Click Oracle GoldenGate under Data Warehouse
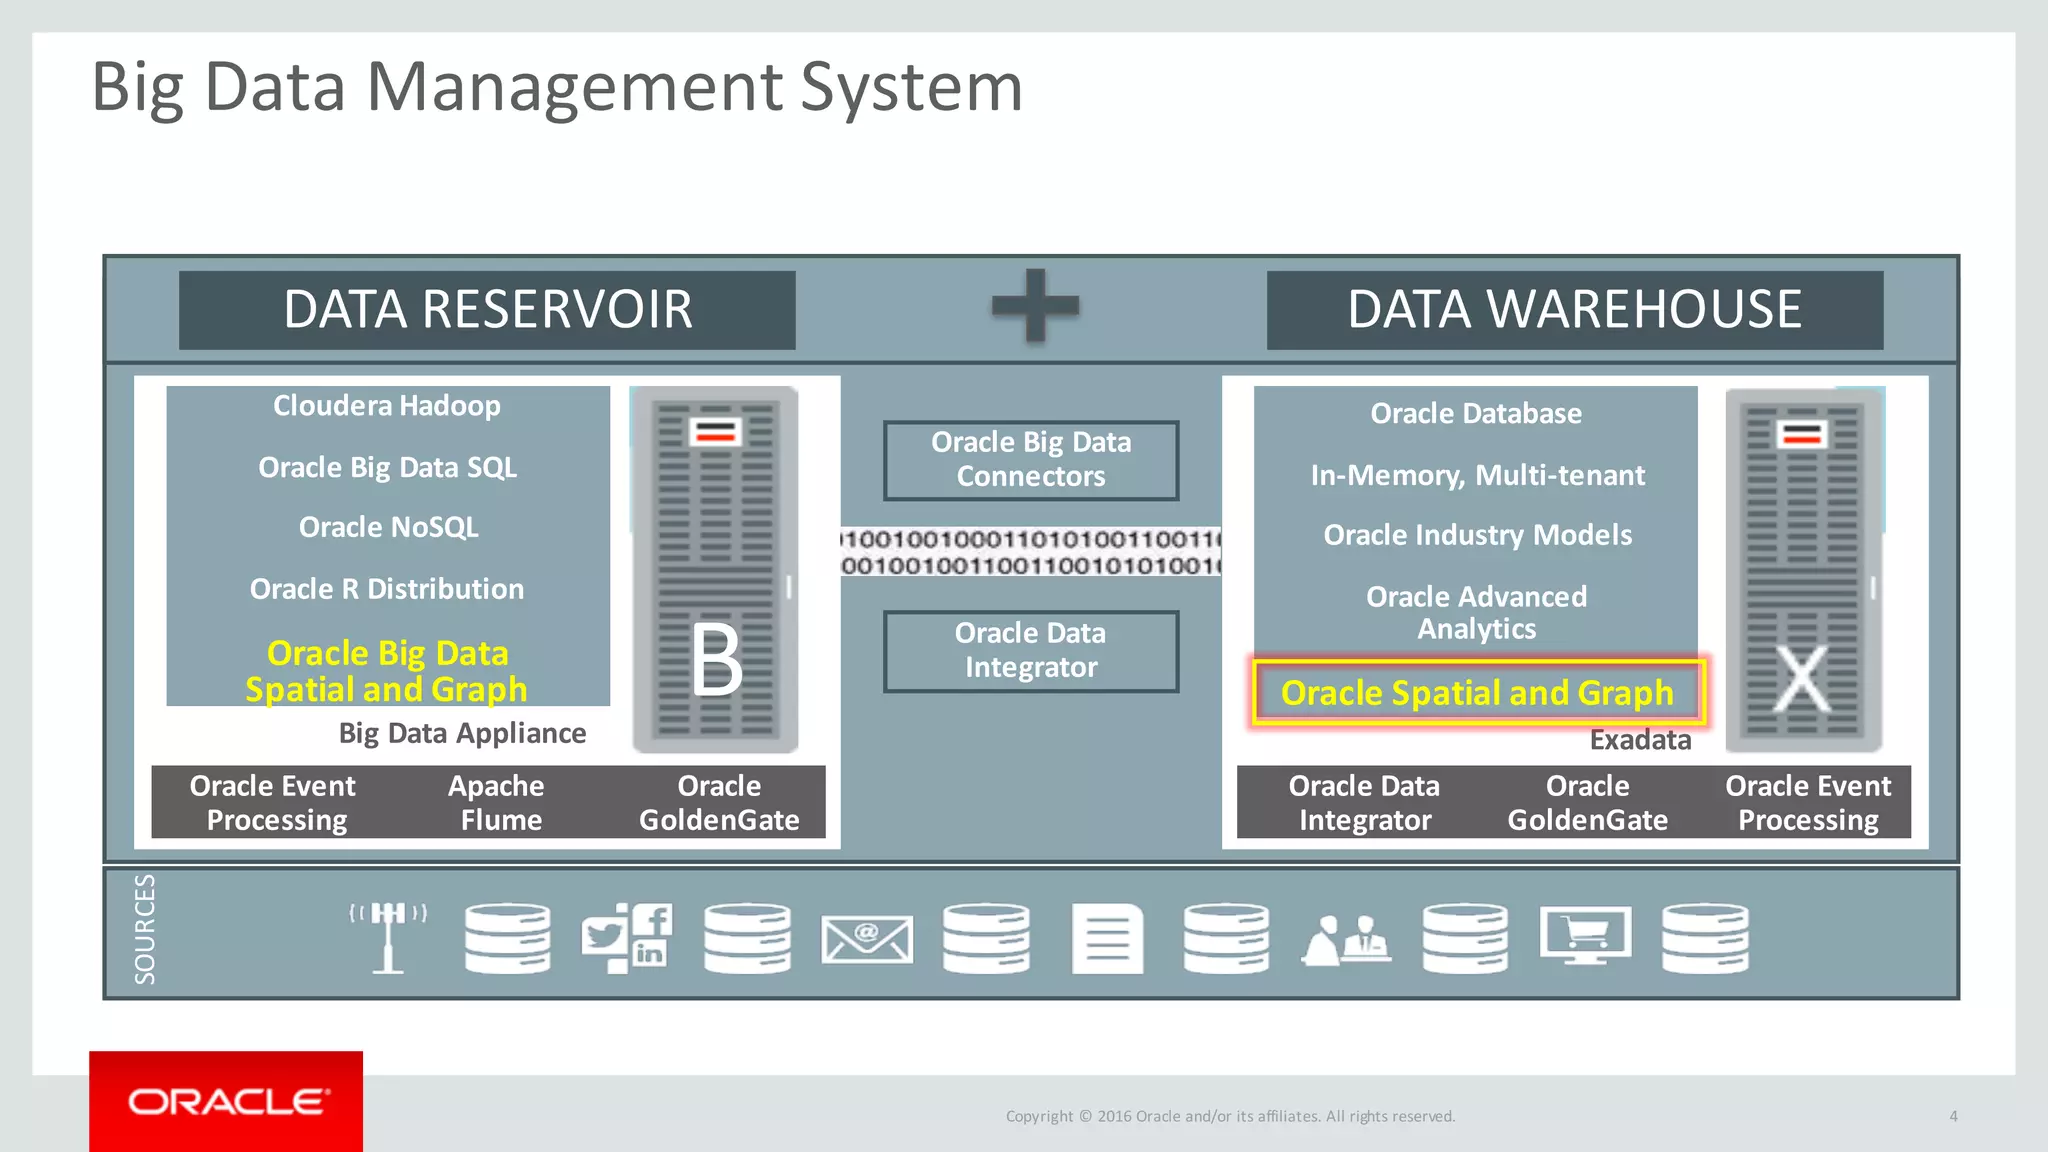This screenshot has width=2048, height=1152. point(1587,803)
